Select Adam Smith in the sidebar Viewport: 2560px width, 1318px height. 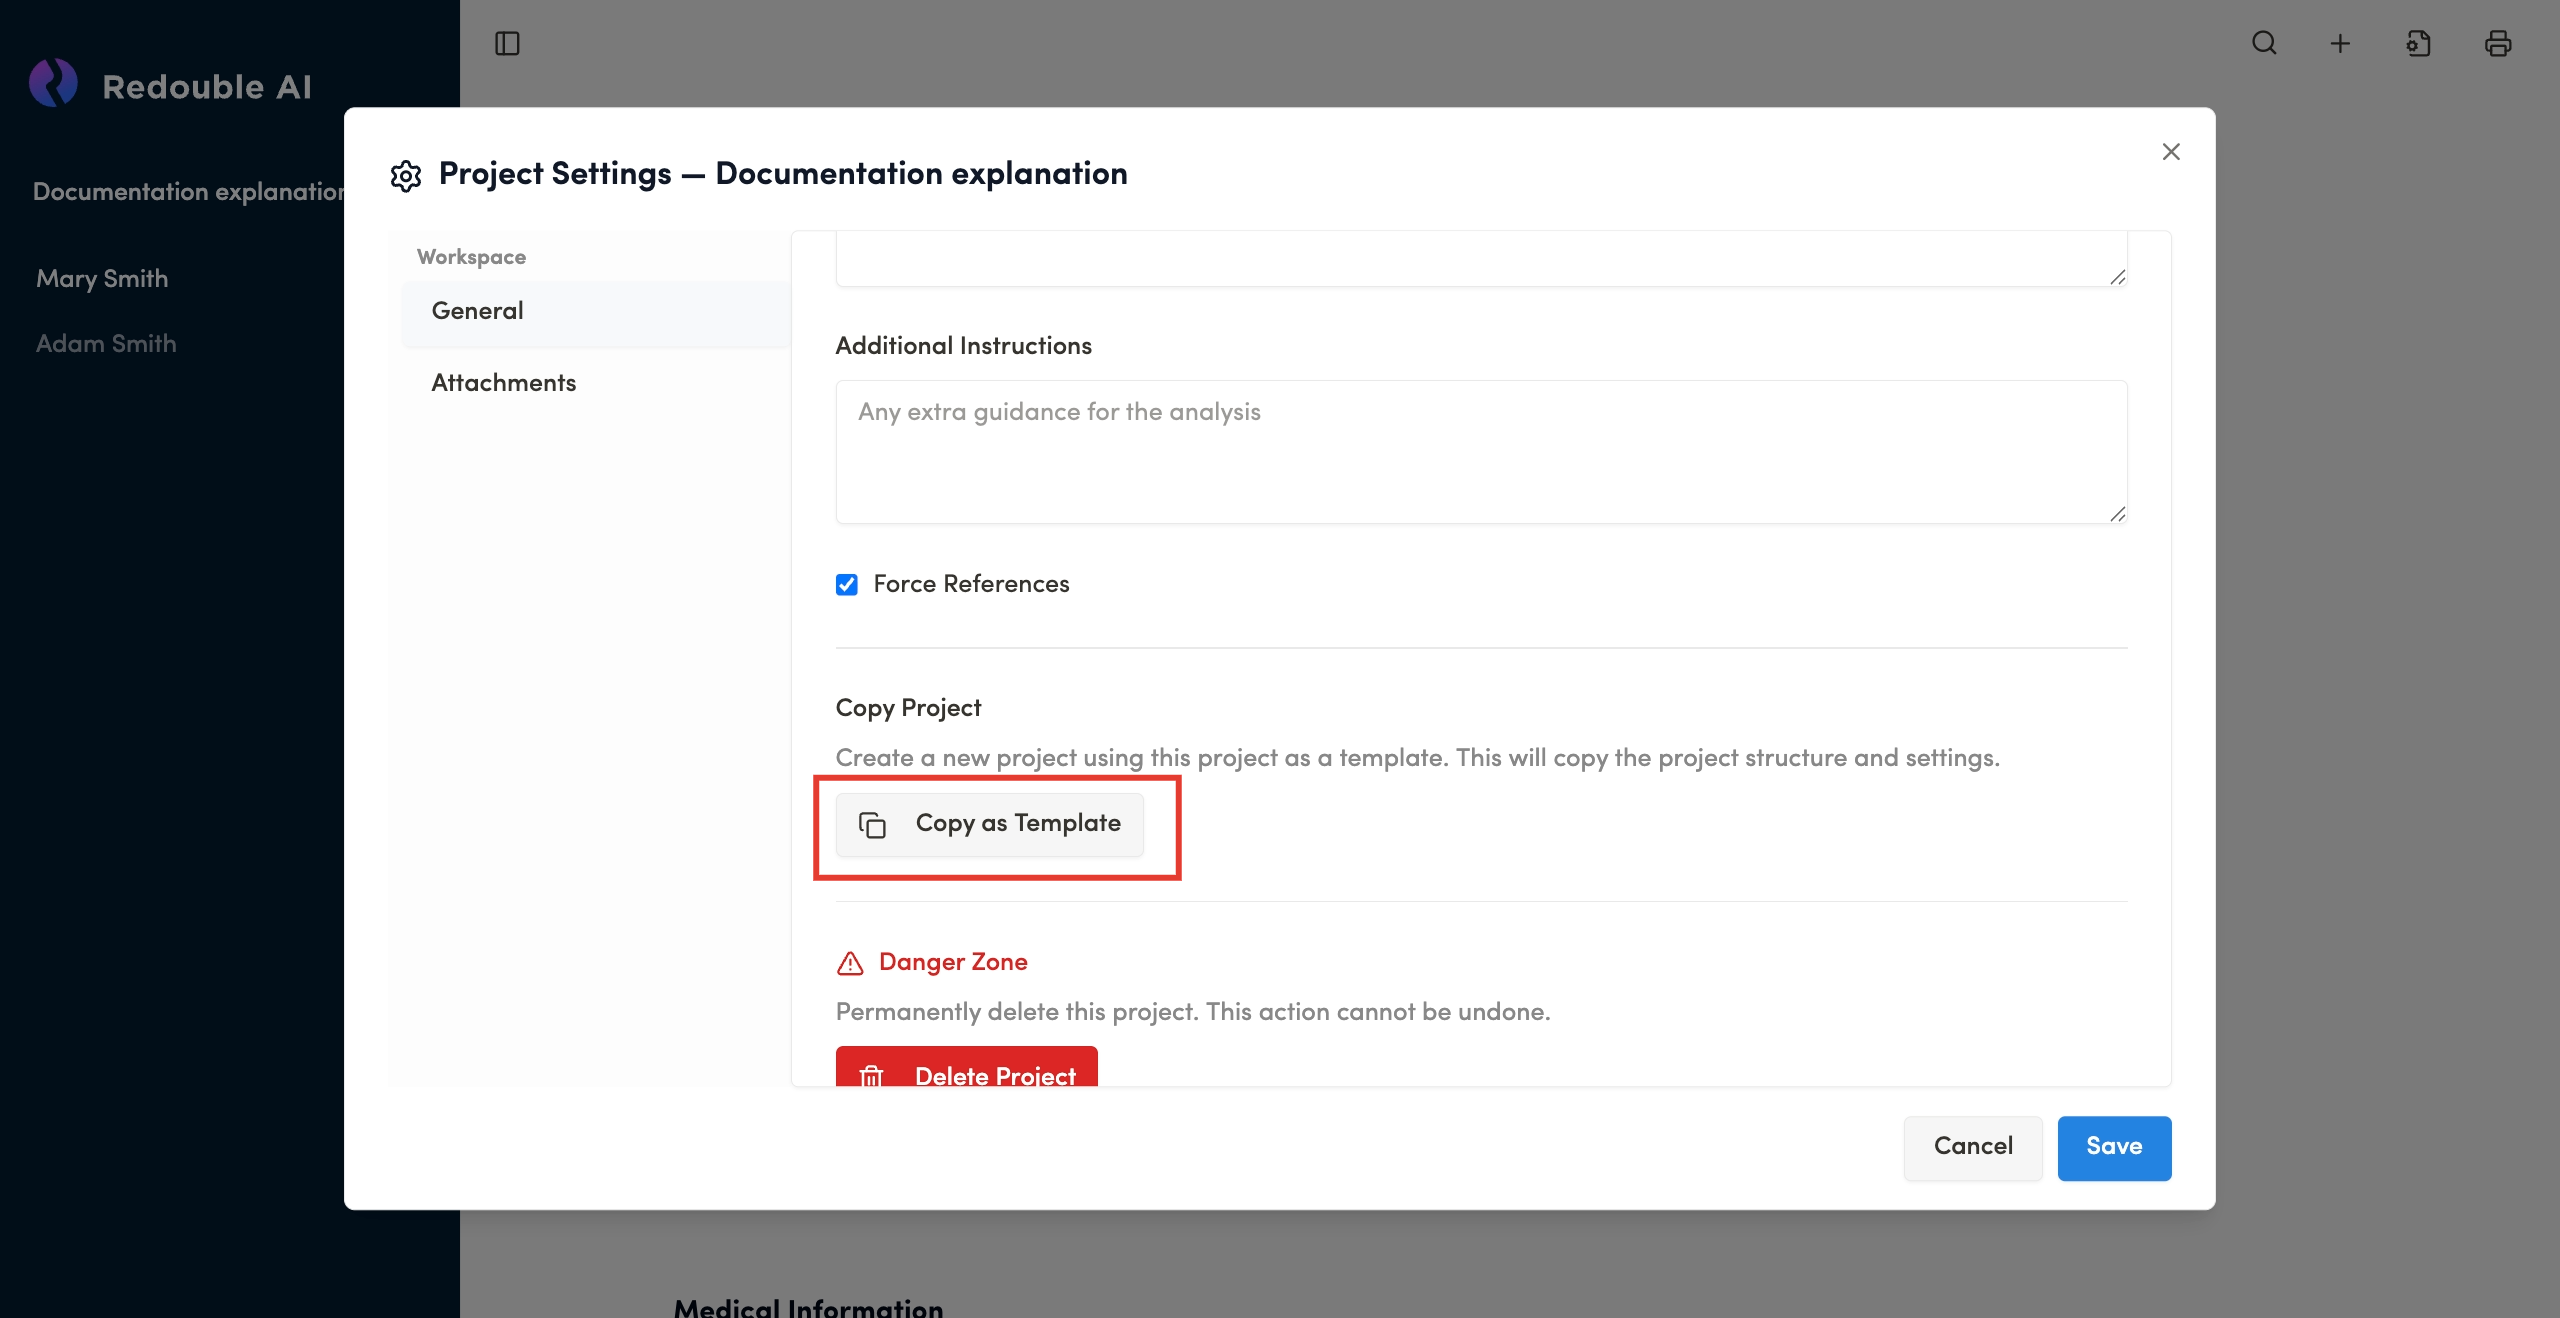point(106,344)
